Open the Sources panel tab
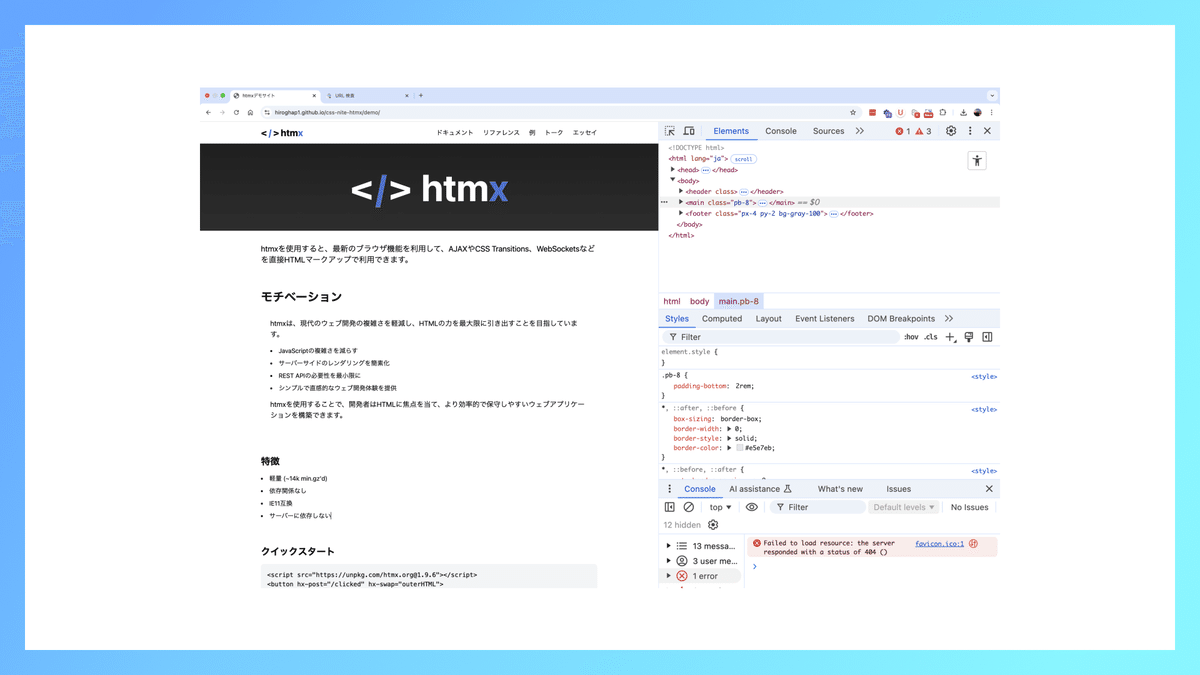Screen dimensions: 1200x675 point(828,131)
